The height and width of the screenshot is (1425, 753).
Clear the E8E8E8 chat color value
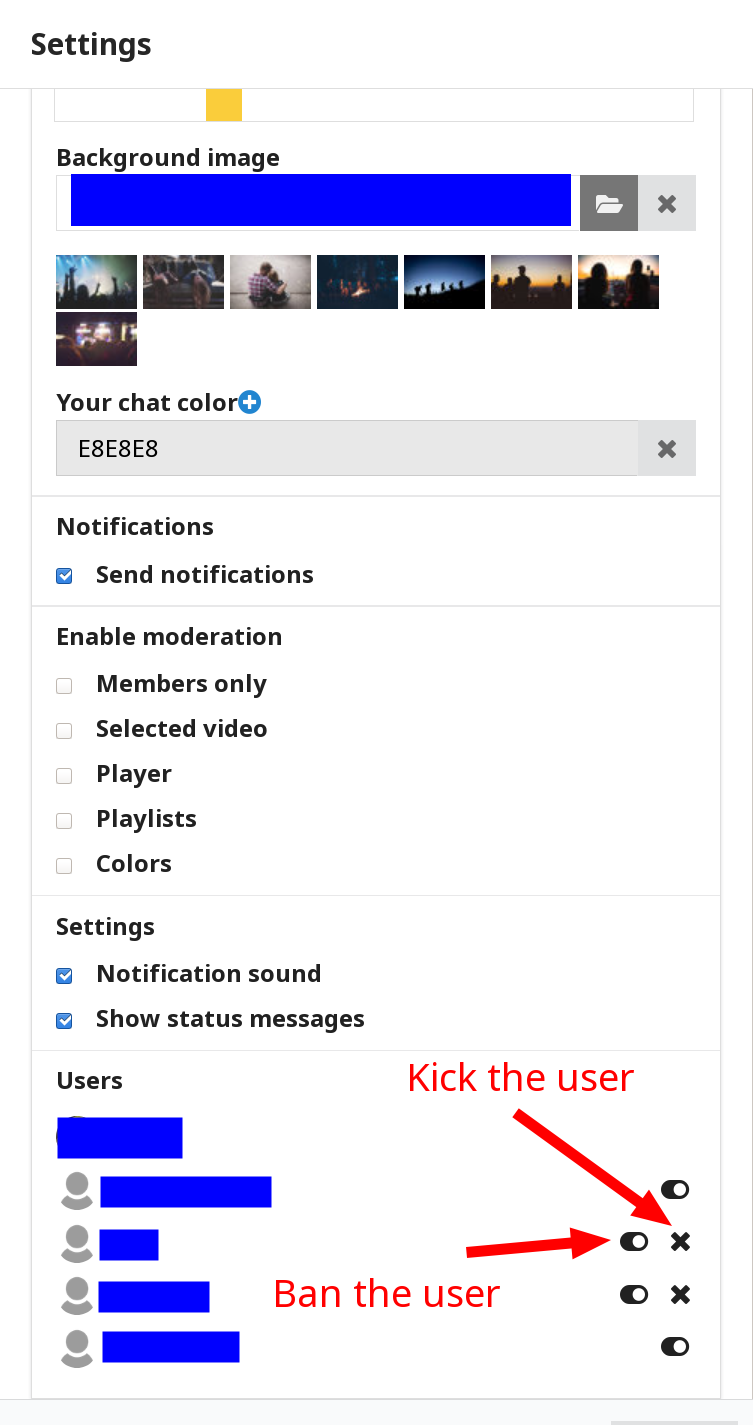(667, 448)
